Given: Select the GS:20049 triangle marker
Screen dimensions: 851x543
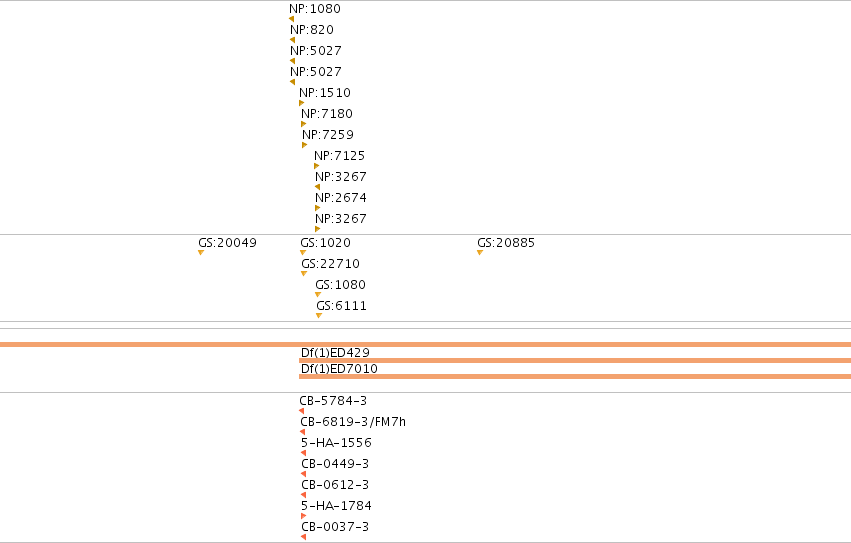Looking at the screenshot, I should point(201,252).
